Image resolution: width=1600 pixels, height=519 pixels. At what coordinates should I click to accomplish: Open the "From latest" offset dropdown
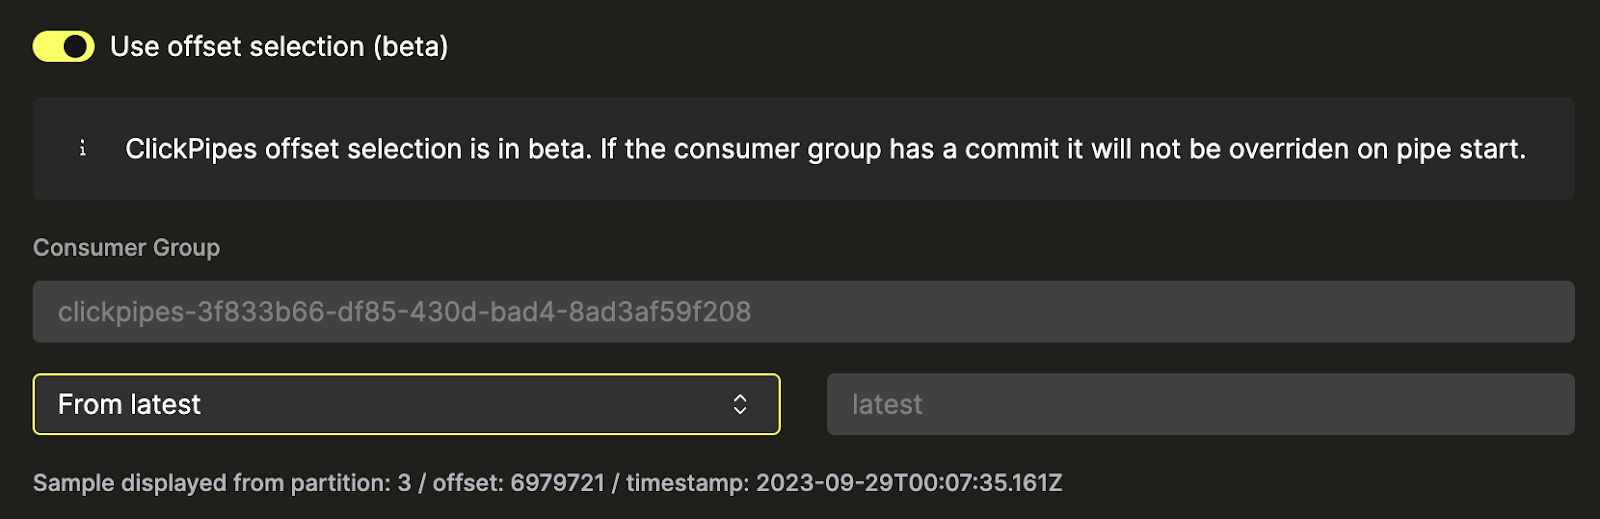click(406, 404)
